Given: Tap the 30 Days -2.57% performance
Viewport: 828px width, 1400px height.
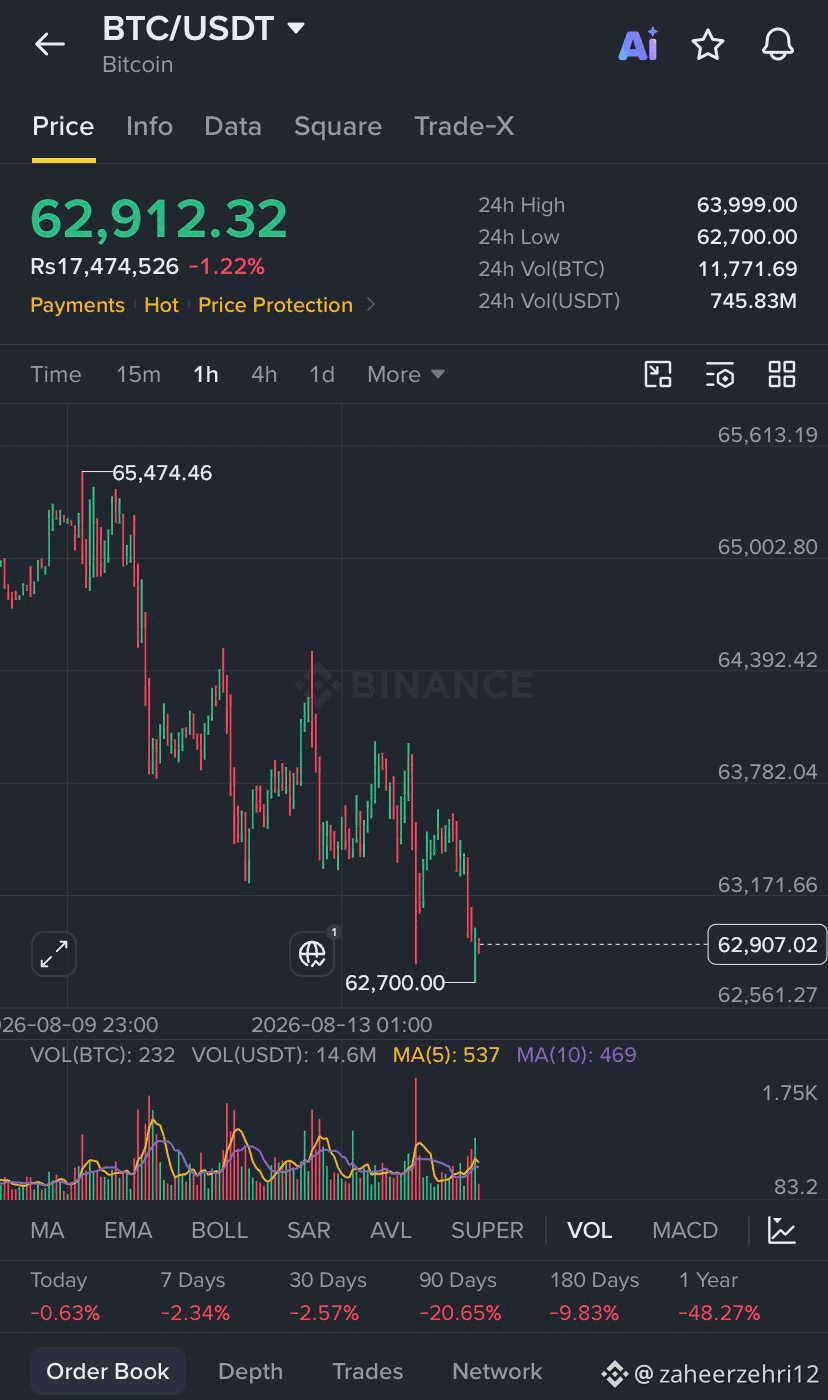Looking at the screenshot, I should point(328,1296).
